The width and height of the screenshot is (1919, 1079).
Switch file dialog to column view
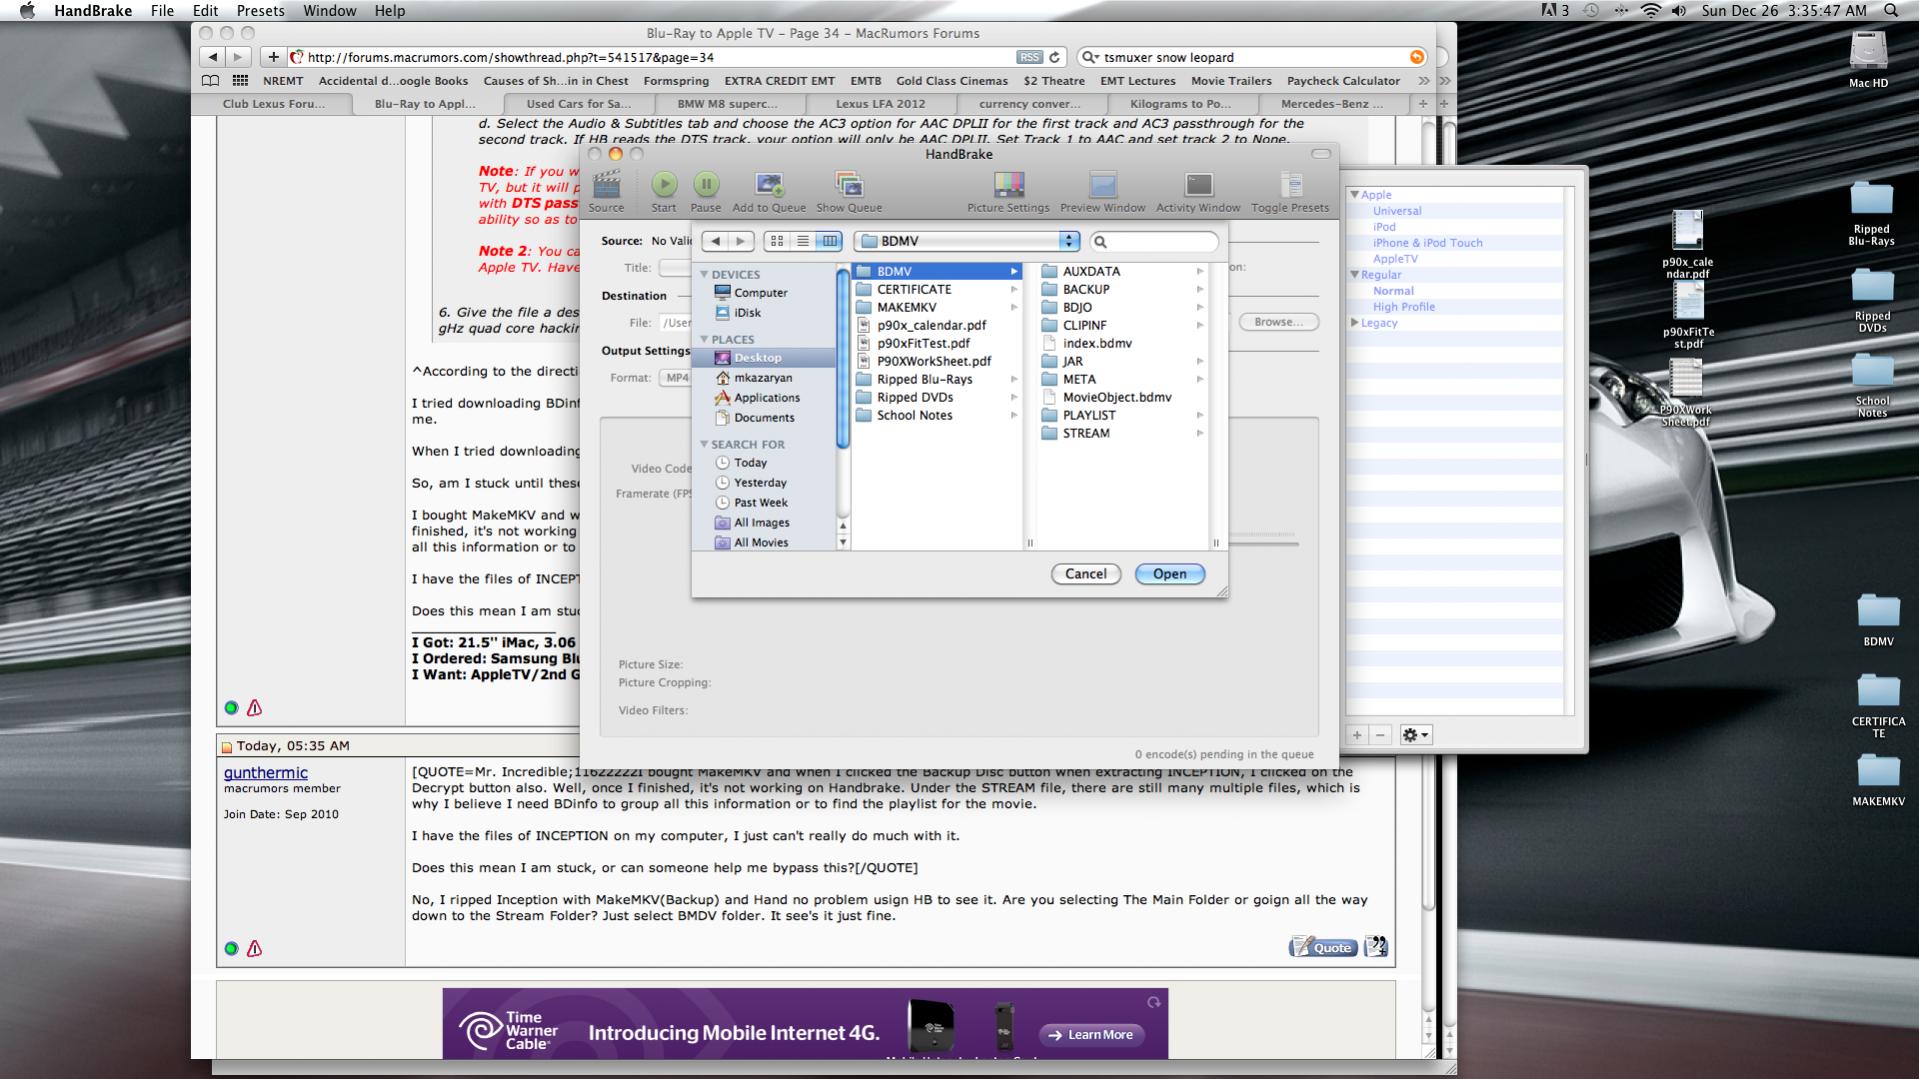pos(829,241)
